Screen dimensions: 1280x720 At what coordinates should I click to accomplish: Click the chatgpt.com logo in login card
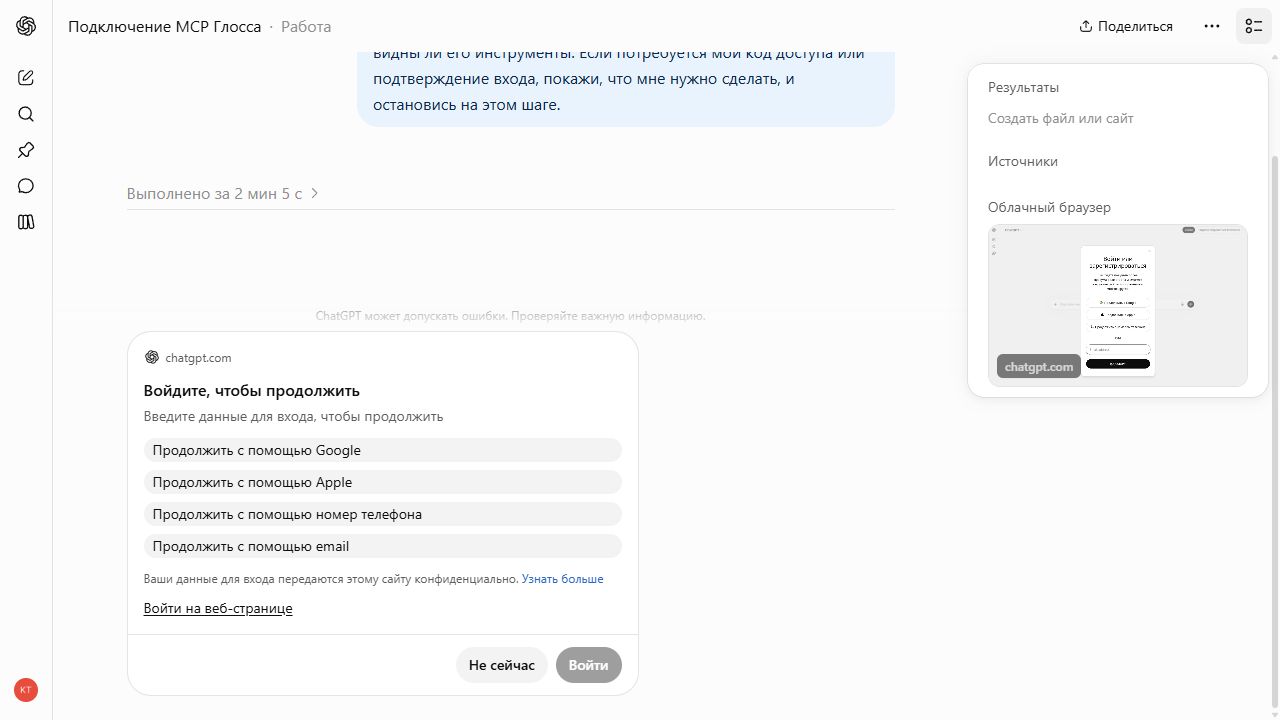(152, 357)
